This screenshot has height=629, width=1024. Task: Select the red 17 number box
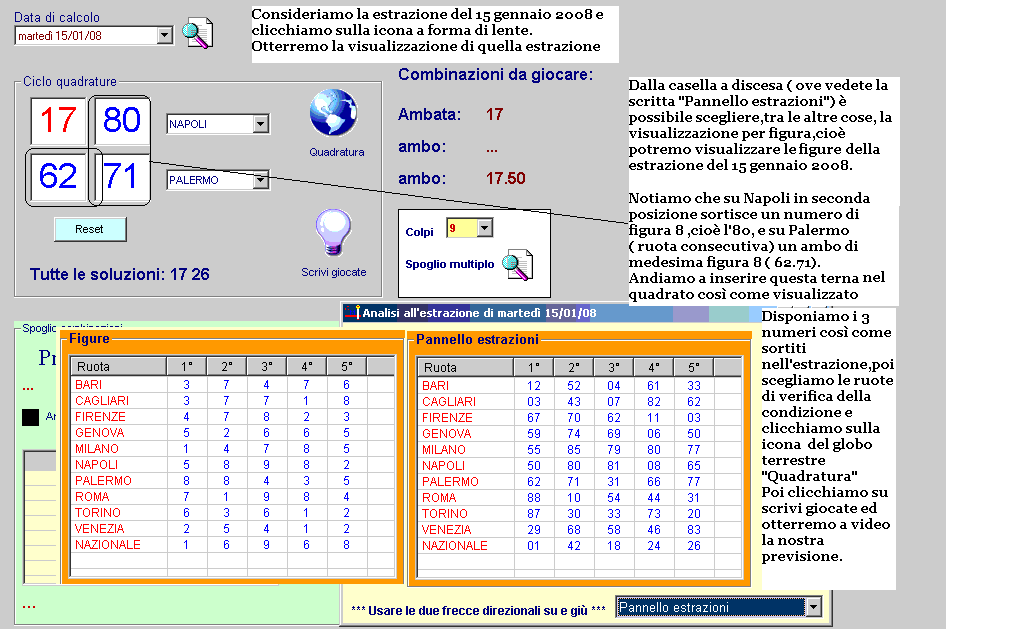(58, 120)
